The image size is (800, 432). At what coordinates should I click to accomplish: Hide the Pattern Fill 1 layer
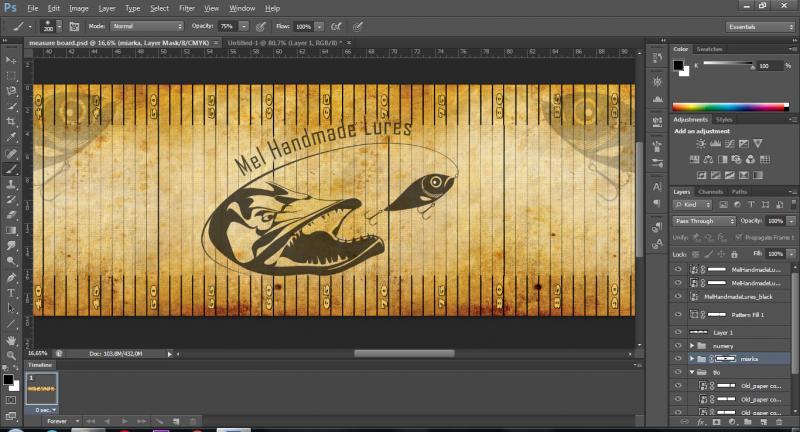click(679, 313)
